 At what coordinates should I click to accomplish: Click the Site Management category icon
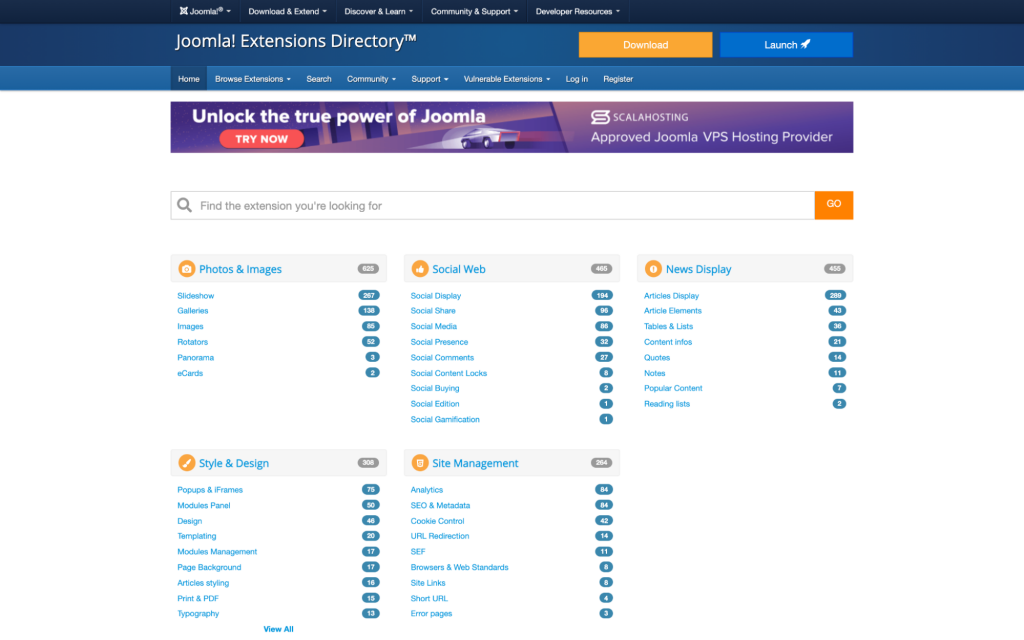click(420, 462)
